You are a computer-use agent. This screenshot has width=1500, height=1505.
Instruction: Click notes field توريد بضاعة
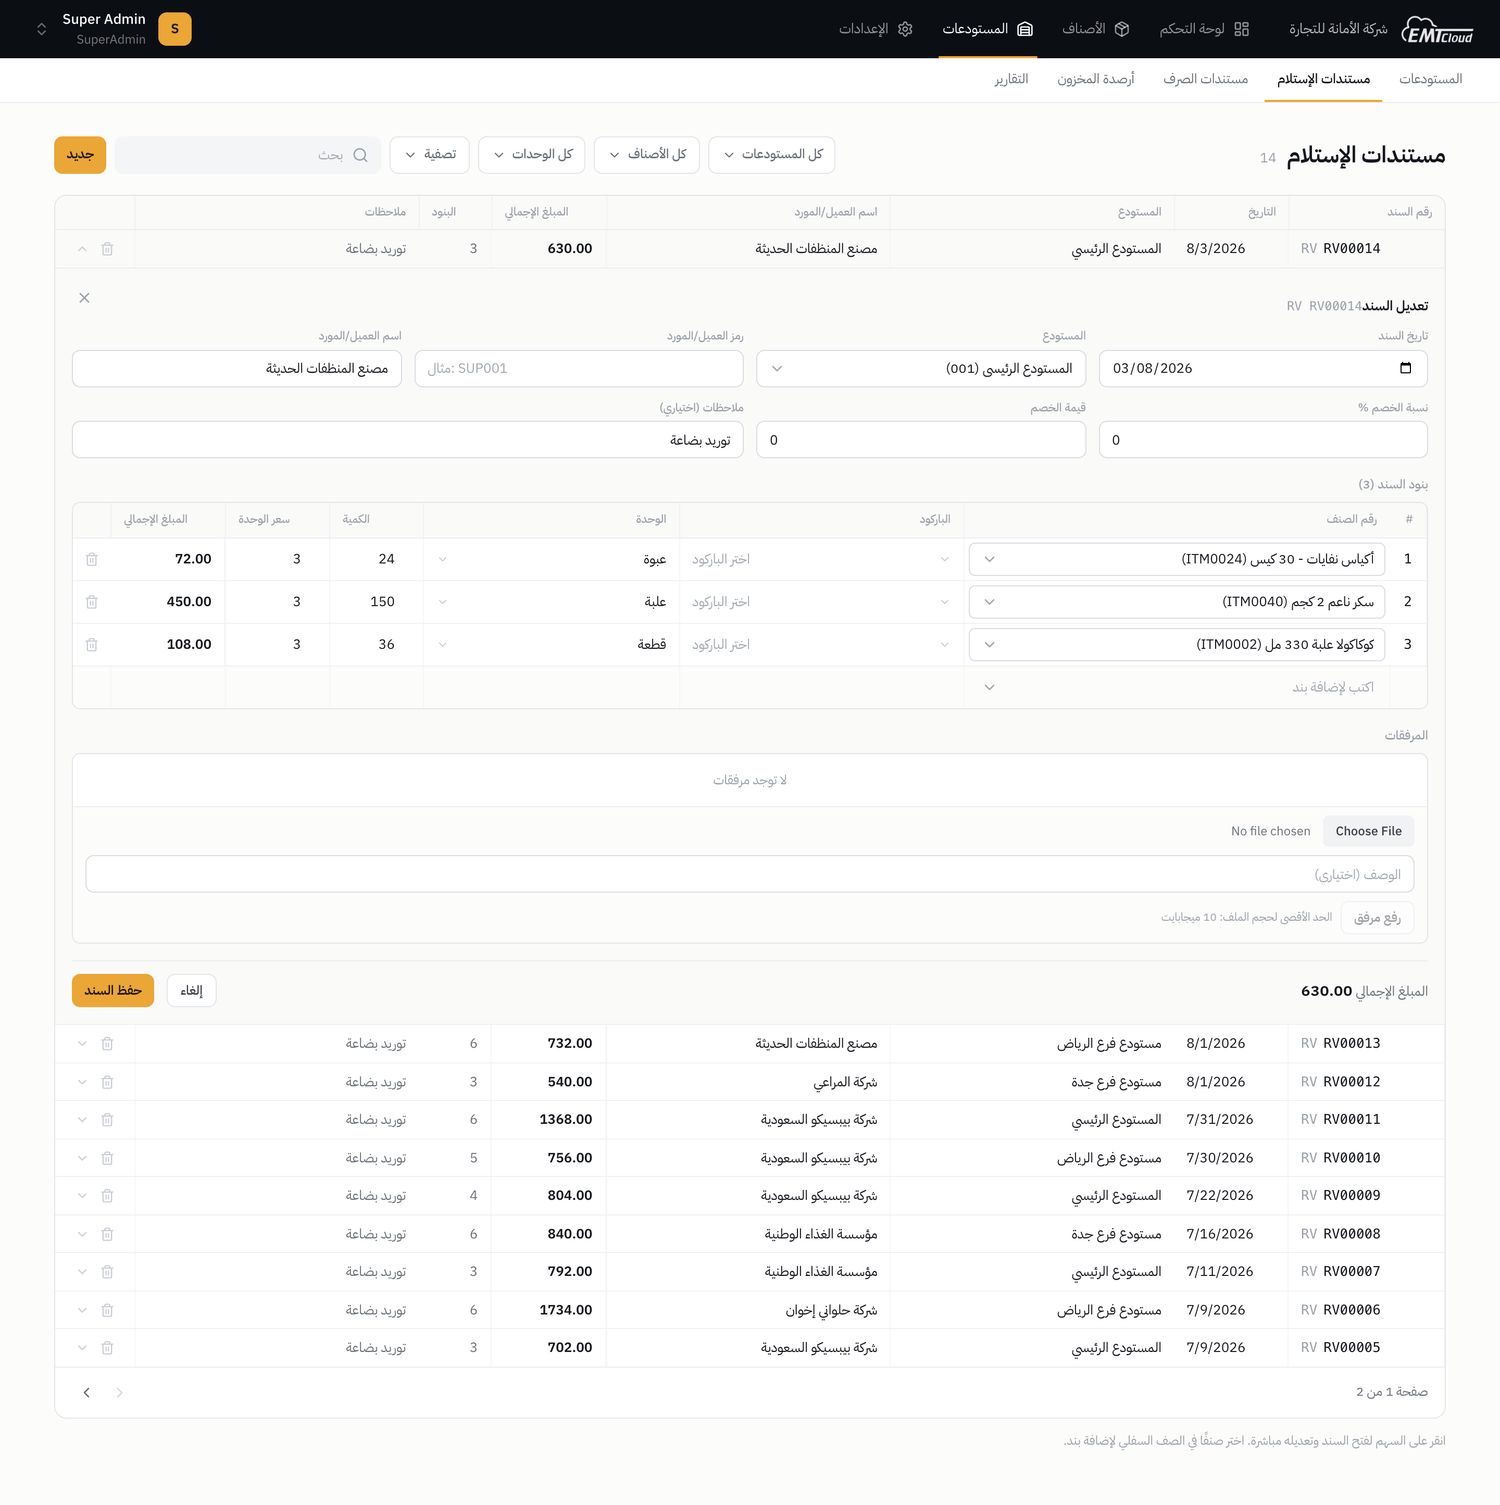(x=408, y=440)
